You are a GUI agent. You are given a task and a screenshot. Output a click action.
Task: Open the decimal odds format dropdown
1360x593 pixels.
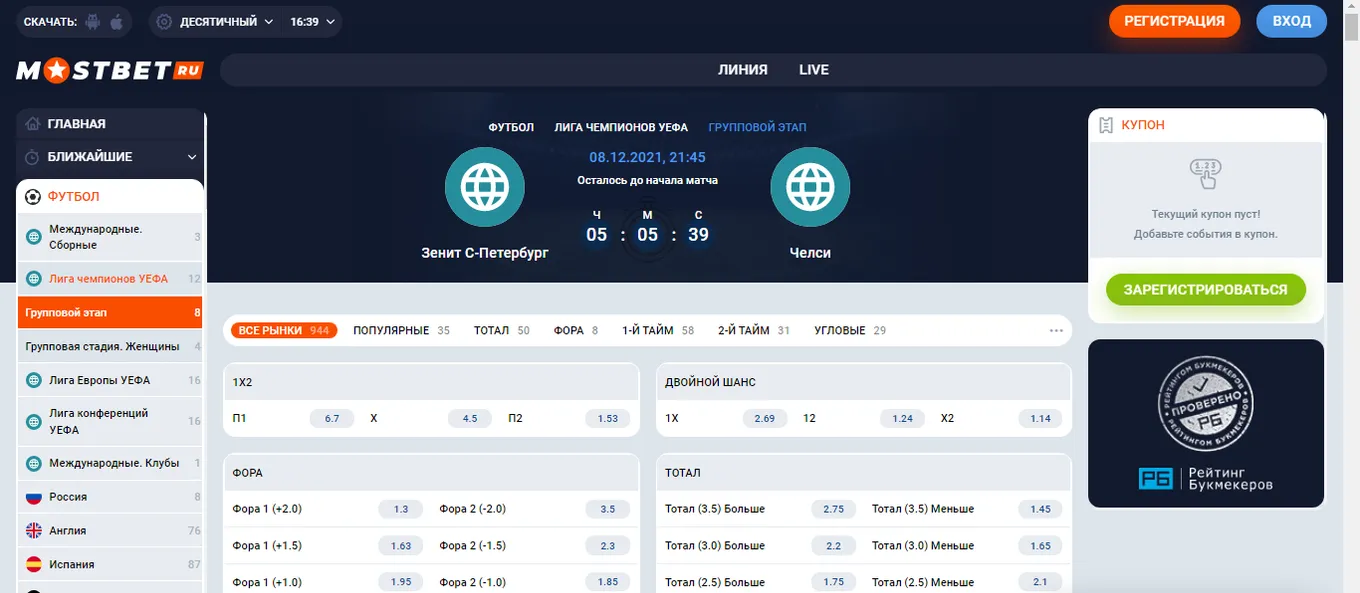tap(214, 21)
